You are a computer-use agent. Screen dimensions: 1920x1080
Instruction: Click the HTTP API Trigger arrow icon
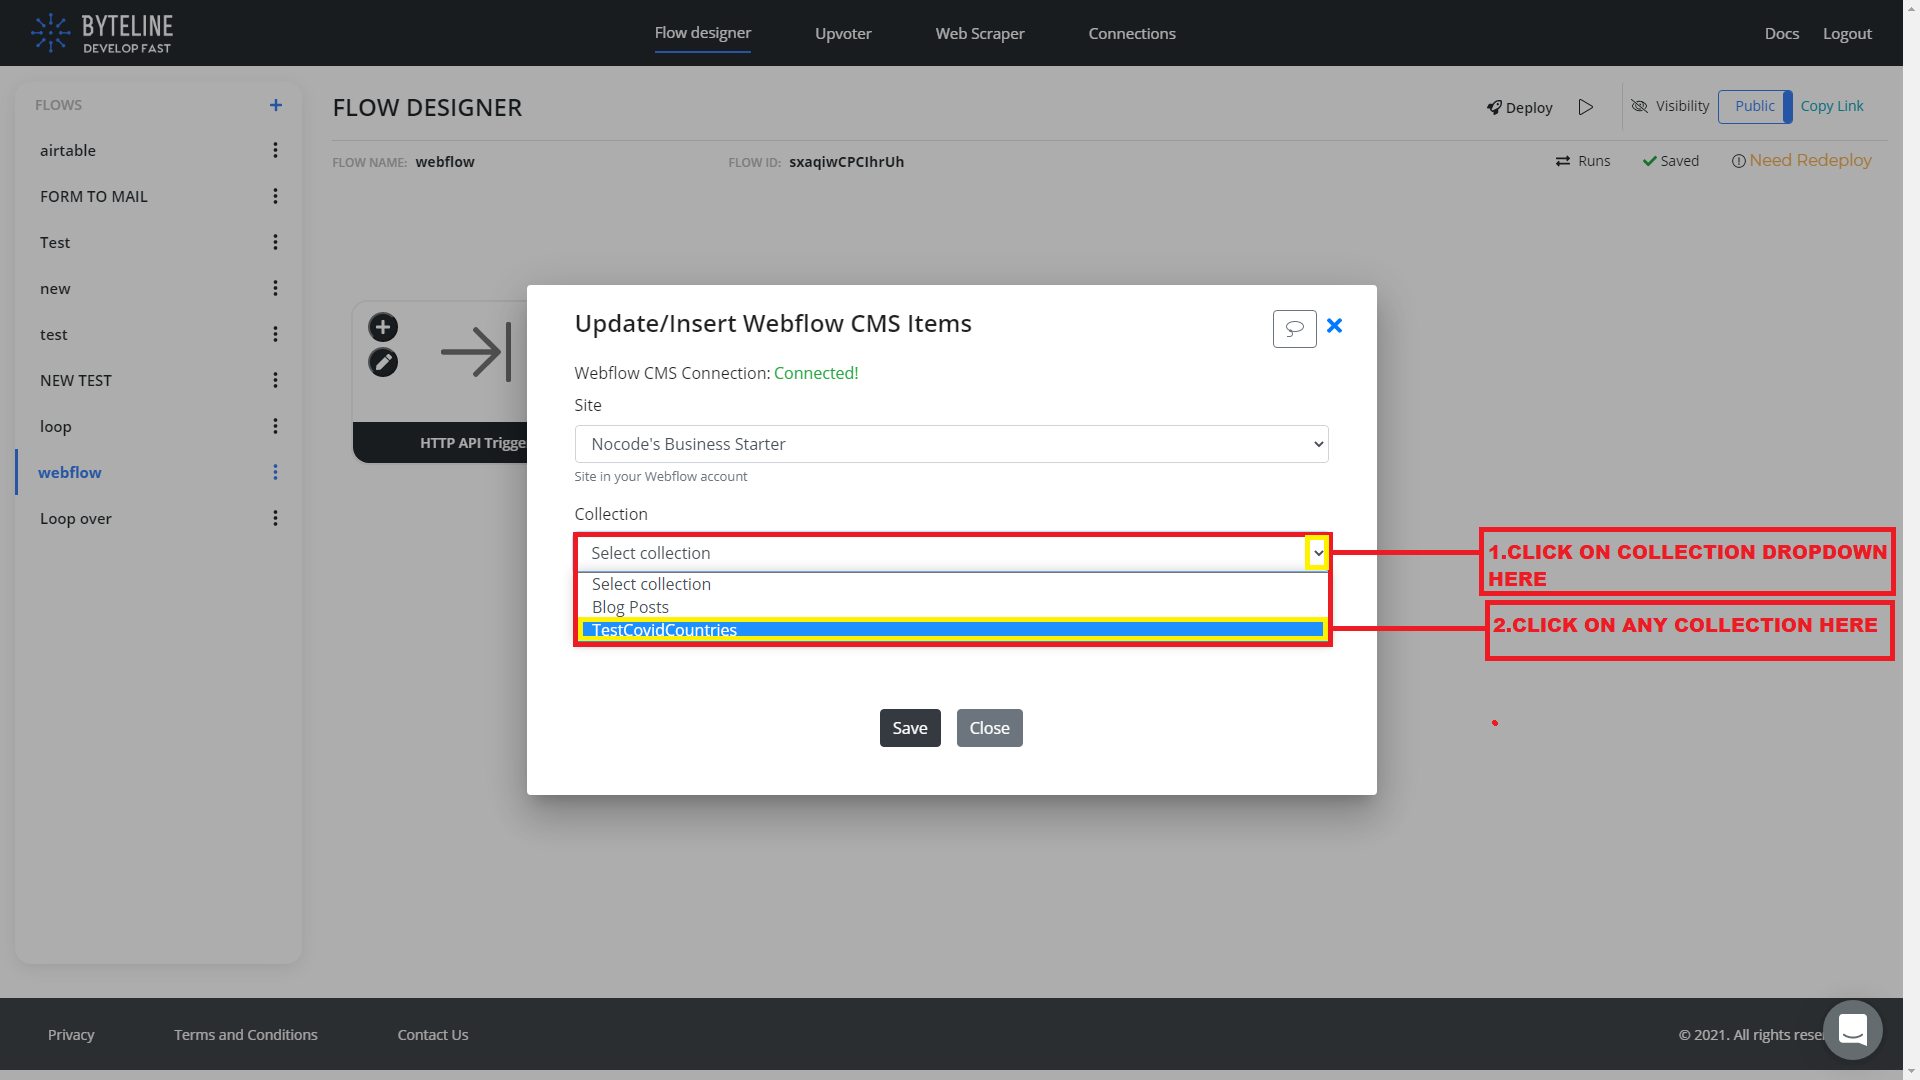point(477,352)
